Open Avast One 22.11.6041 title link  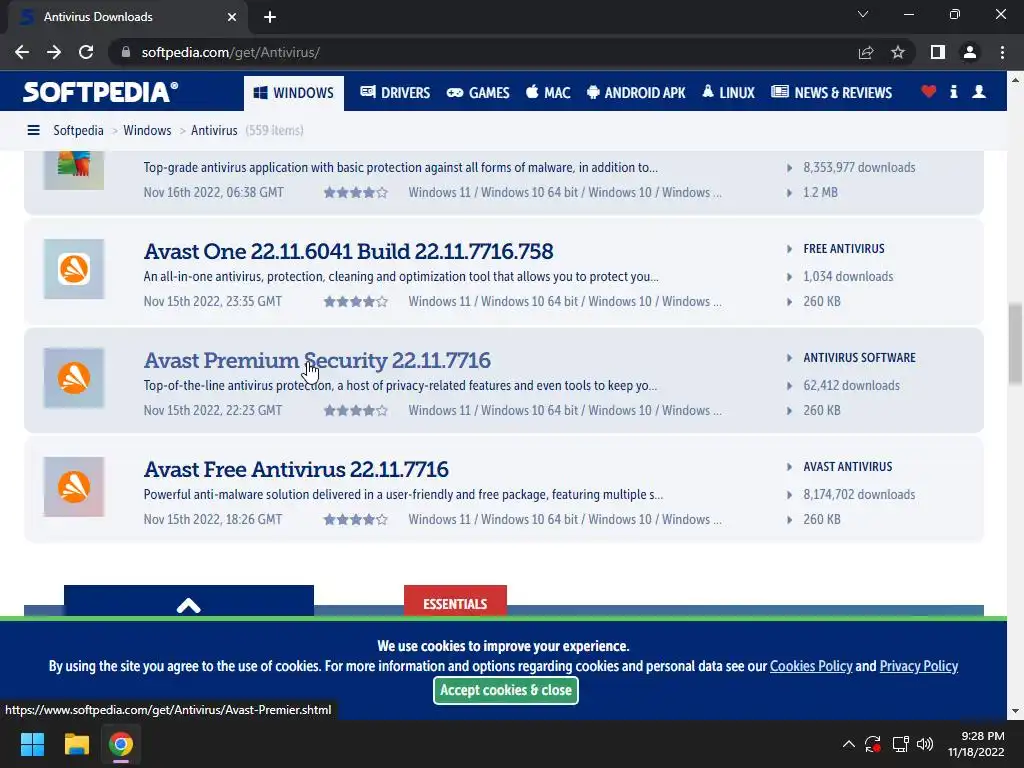click(349, 251)
